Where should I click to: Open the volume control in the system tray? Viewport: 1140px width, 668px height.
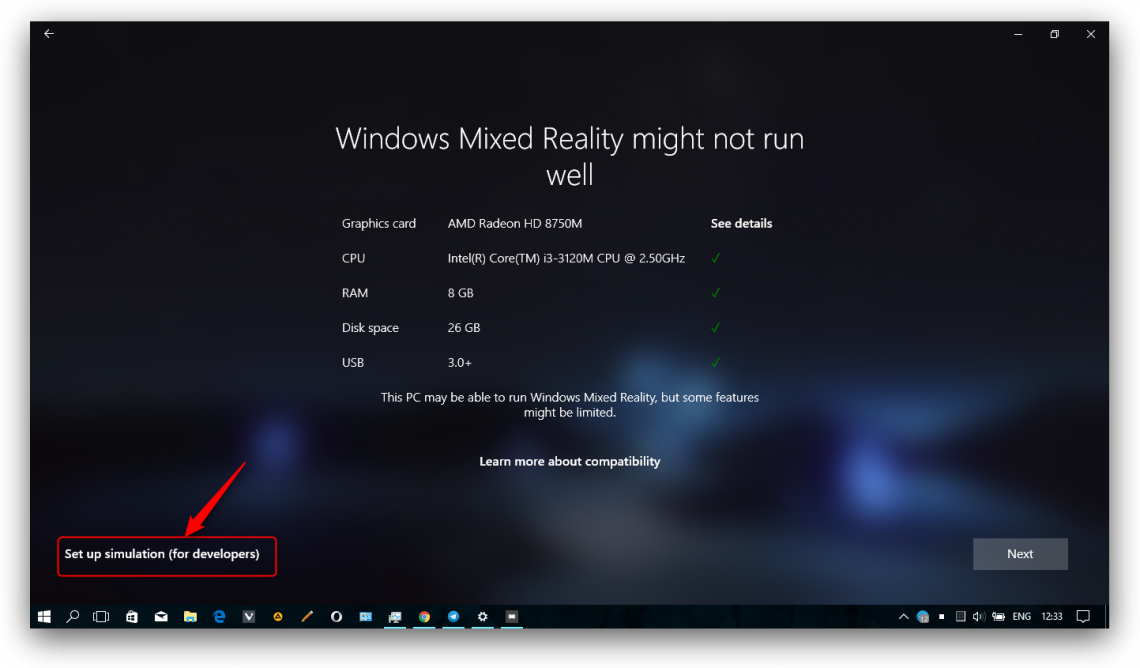[x=978, y=616]
